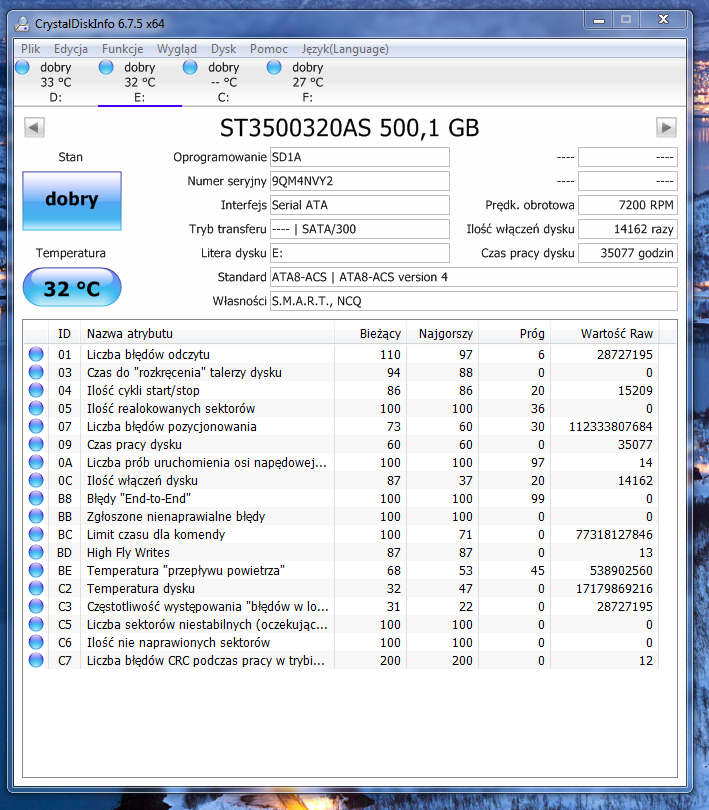Open the Wygląd menu
709x810 pixels.
(x=177, y=49)
